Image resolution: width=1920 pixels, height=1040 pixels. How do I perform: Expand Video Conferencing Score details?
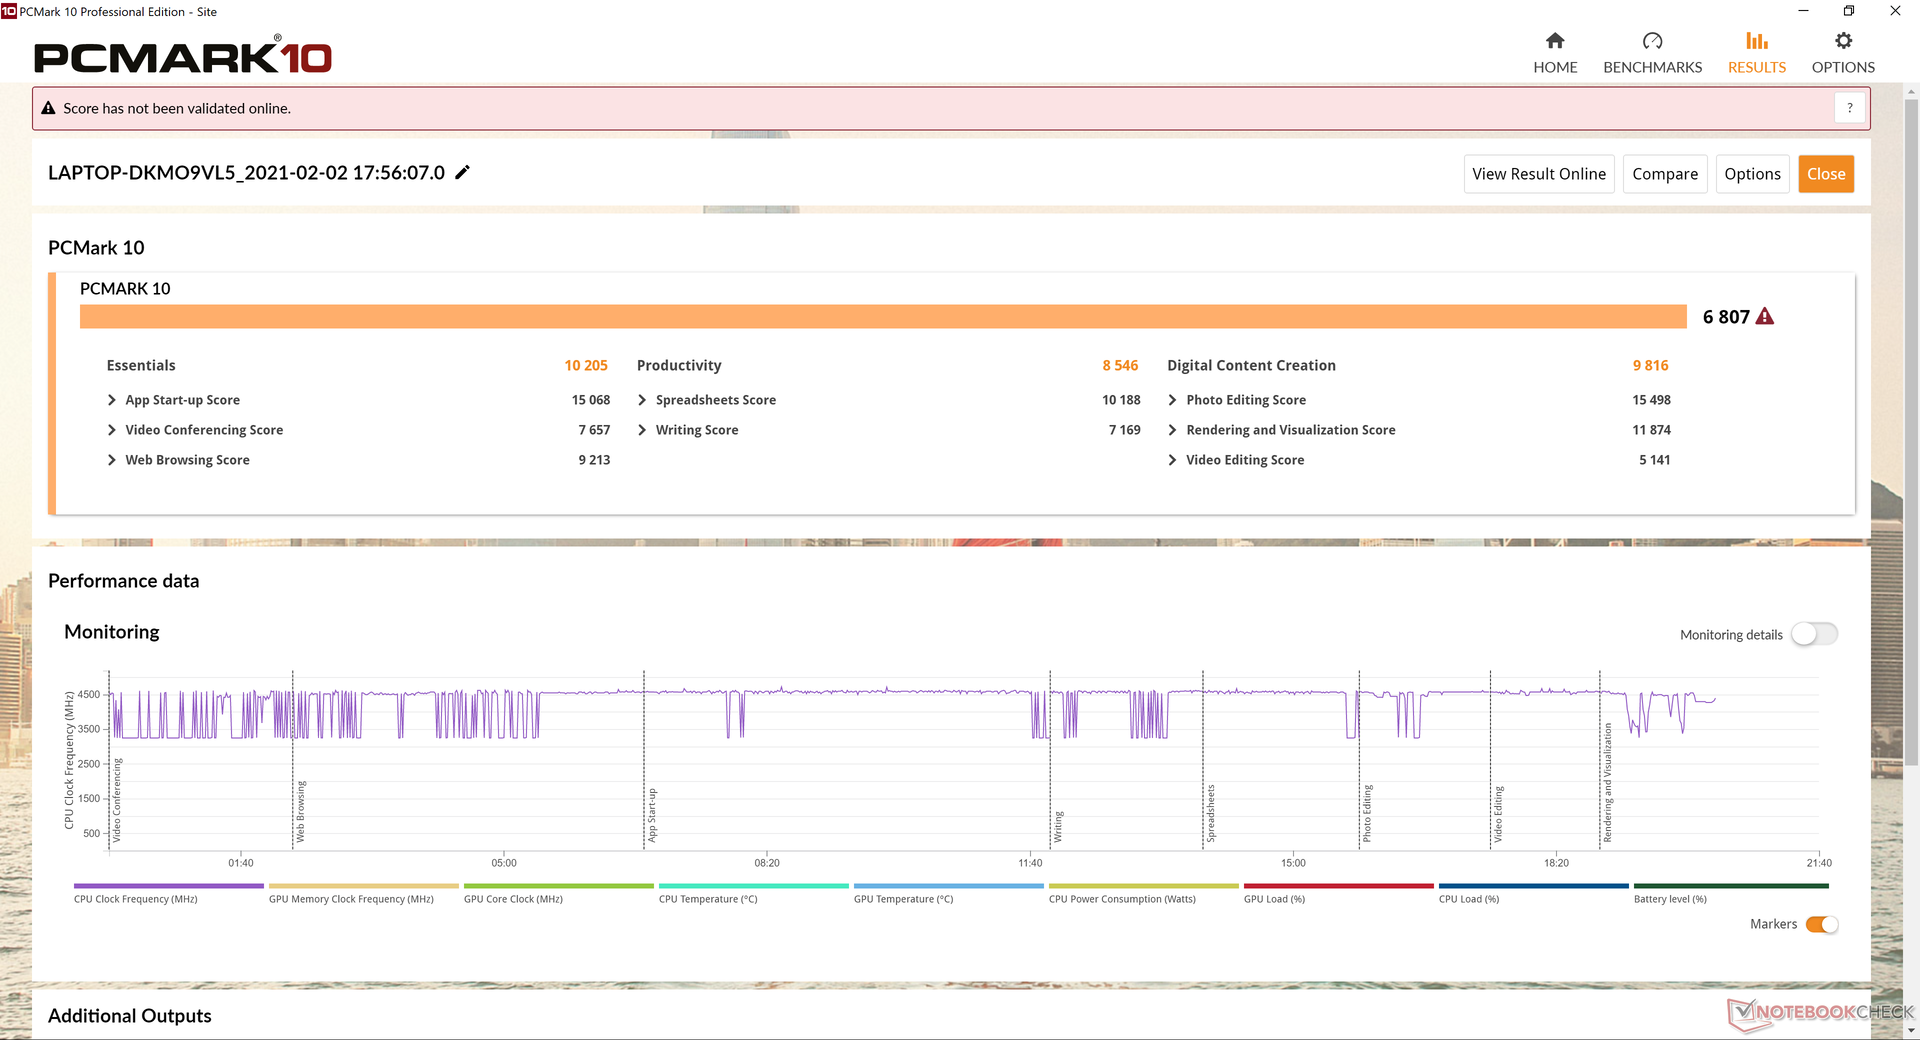pos(112,430)
